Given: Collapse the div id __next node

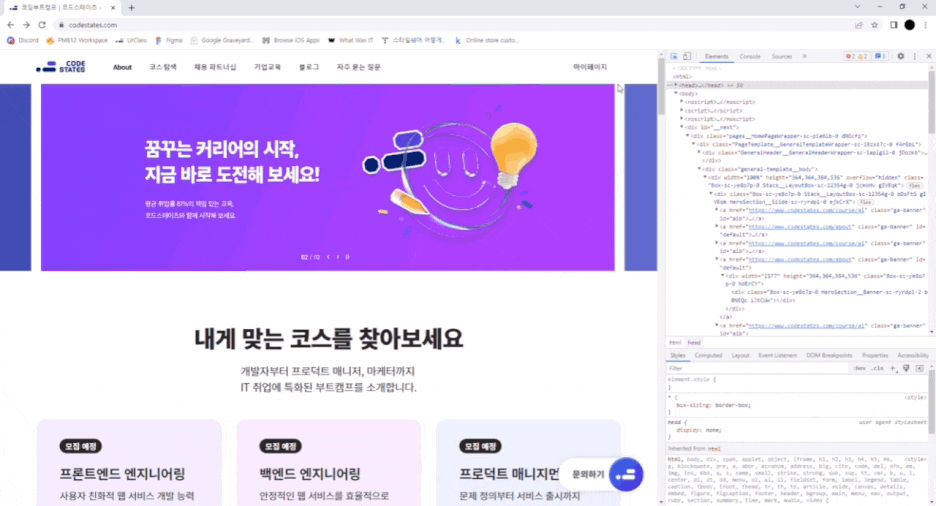Looking at the screenshot, I should click(x=681, y=127).
